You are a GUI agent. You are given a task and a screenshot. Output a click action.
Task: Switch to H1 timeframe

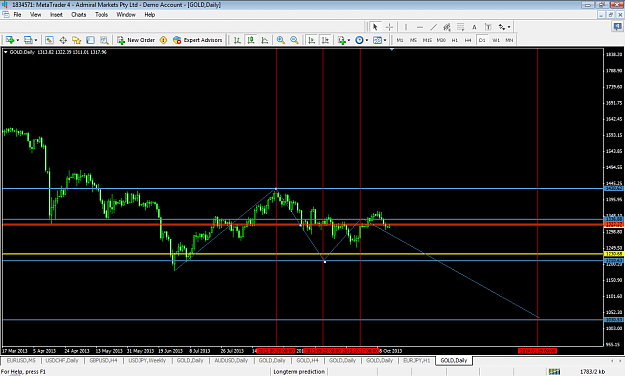click(455, 40)
